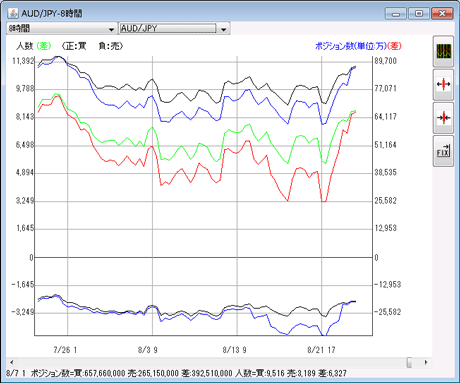This screenshot has height=383, width=460.
Task: Click the 7/26 1 date label
Action: tap(65, 350)
